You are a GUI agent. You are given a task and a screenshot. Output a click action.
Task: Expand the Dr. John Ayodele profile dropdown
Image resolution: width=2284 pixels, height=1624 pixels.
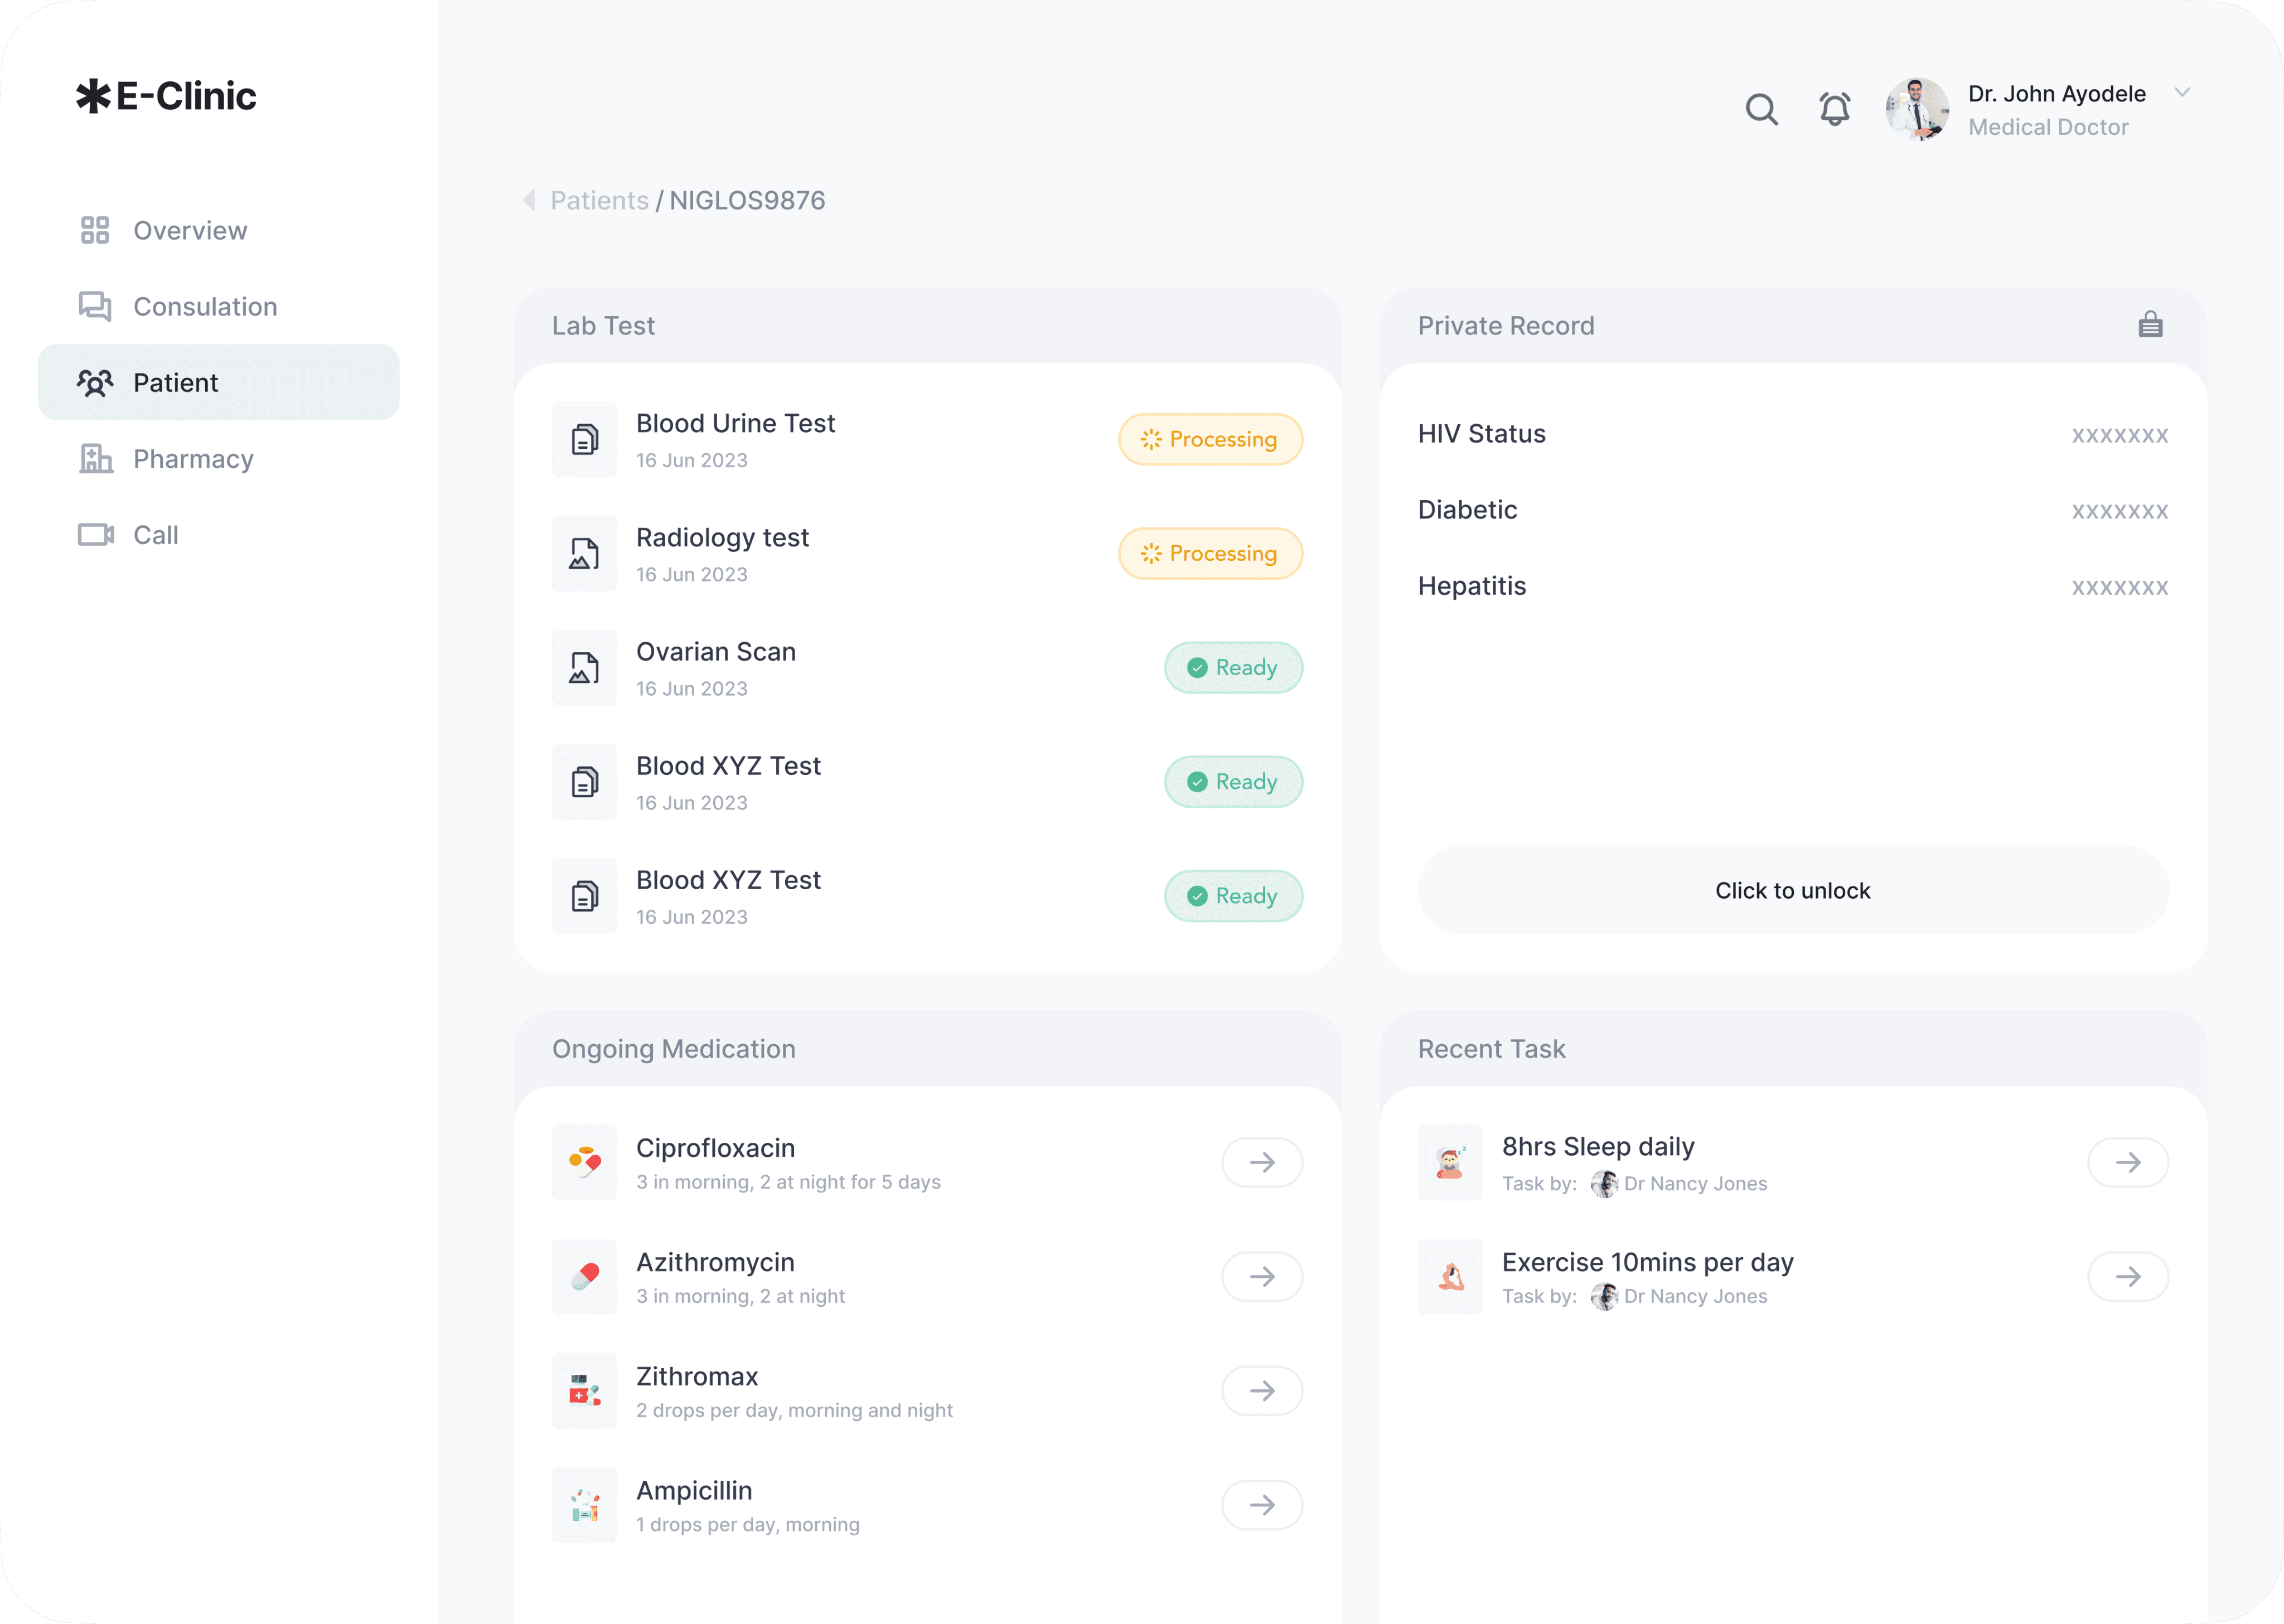2182,93
